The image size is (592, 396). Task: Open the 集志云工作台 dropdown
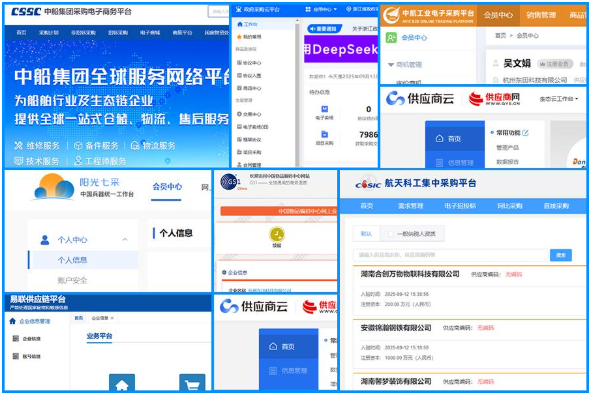coord(559,99)
